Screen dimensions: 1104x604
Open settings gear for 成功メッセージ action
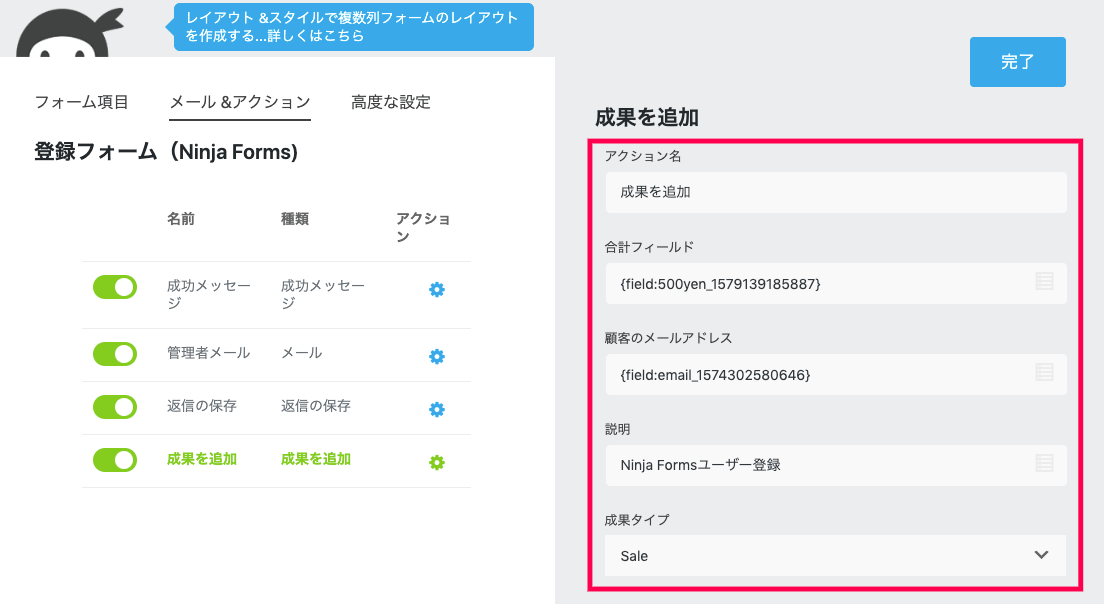click(437, 290)
